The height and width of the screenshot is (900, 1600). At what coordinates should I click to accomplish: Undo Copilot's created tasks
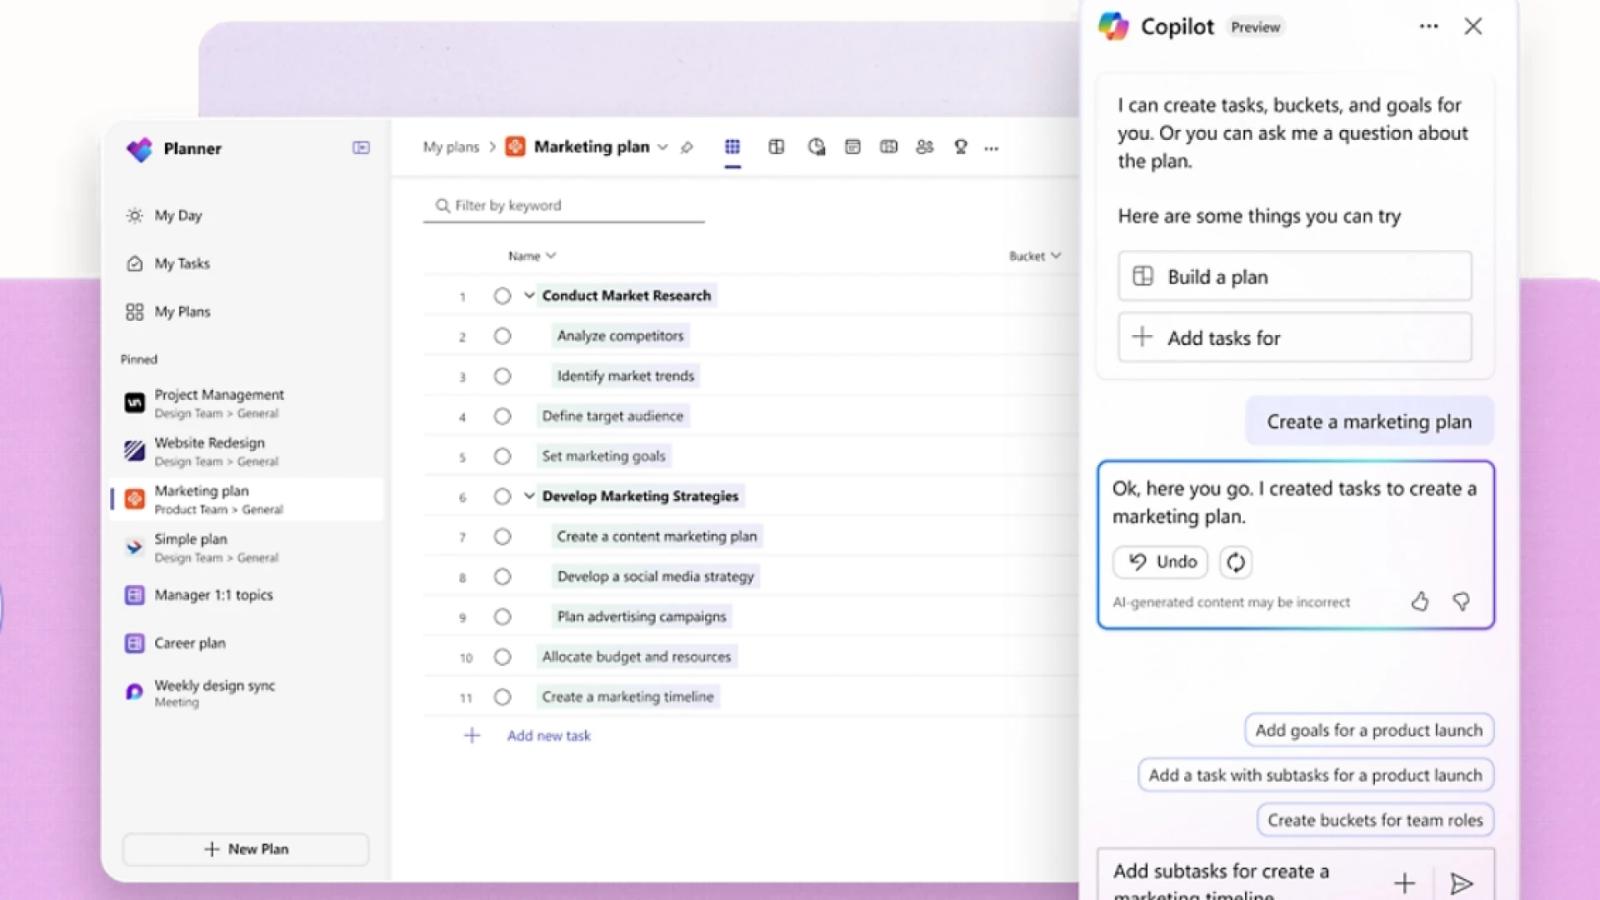pyautogui.click(x=1161, y=562)
